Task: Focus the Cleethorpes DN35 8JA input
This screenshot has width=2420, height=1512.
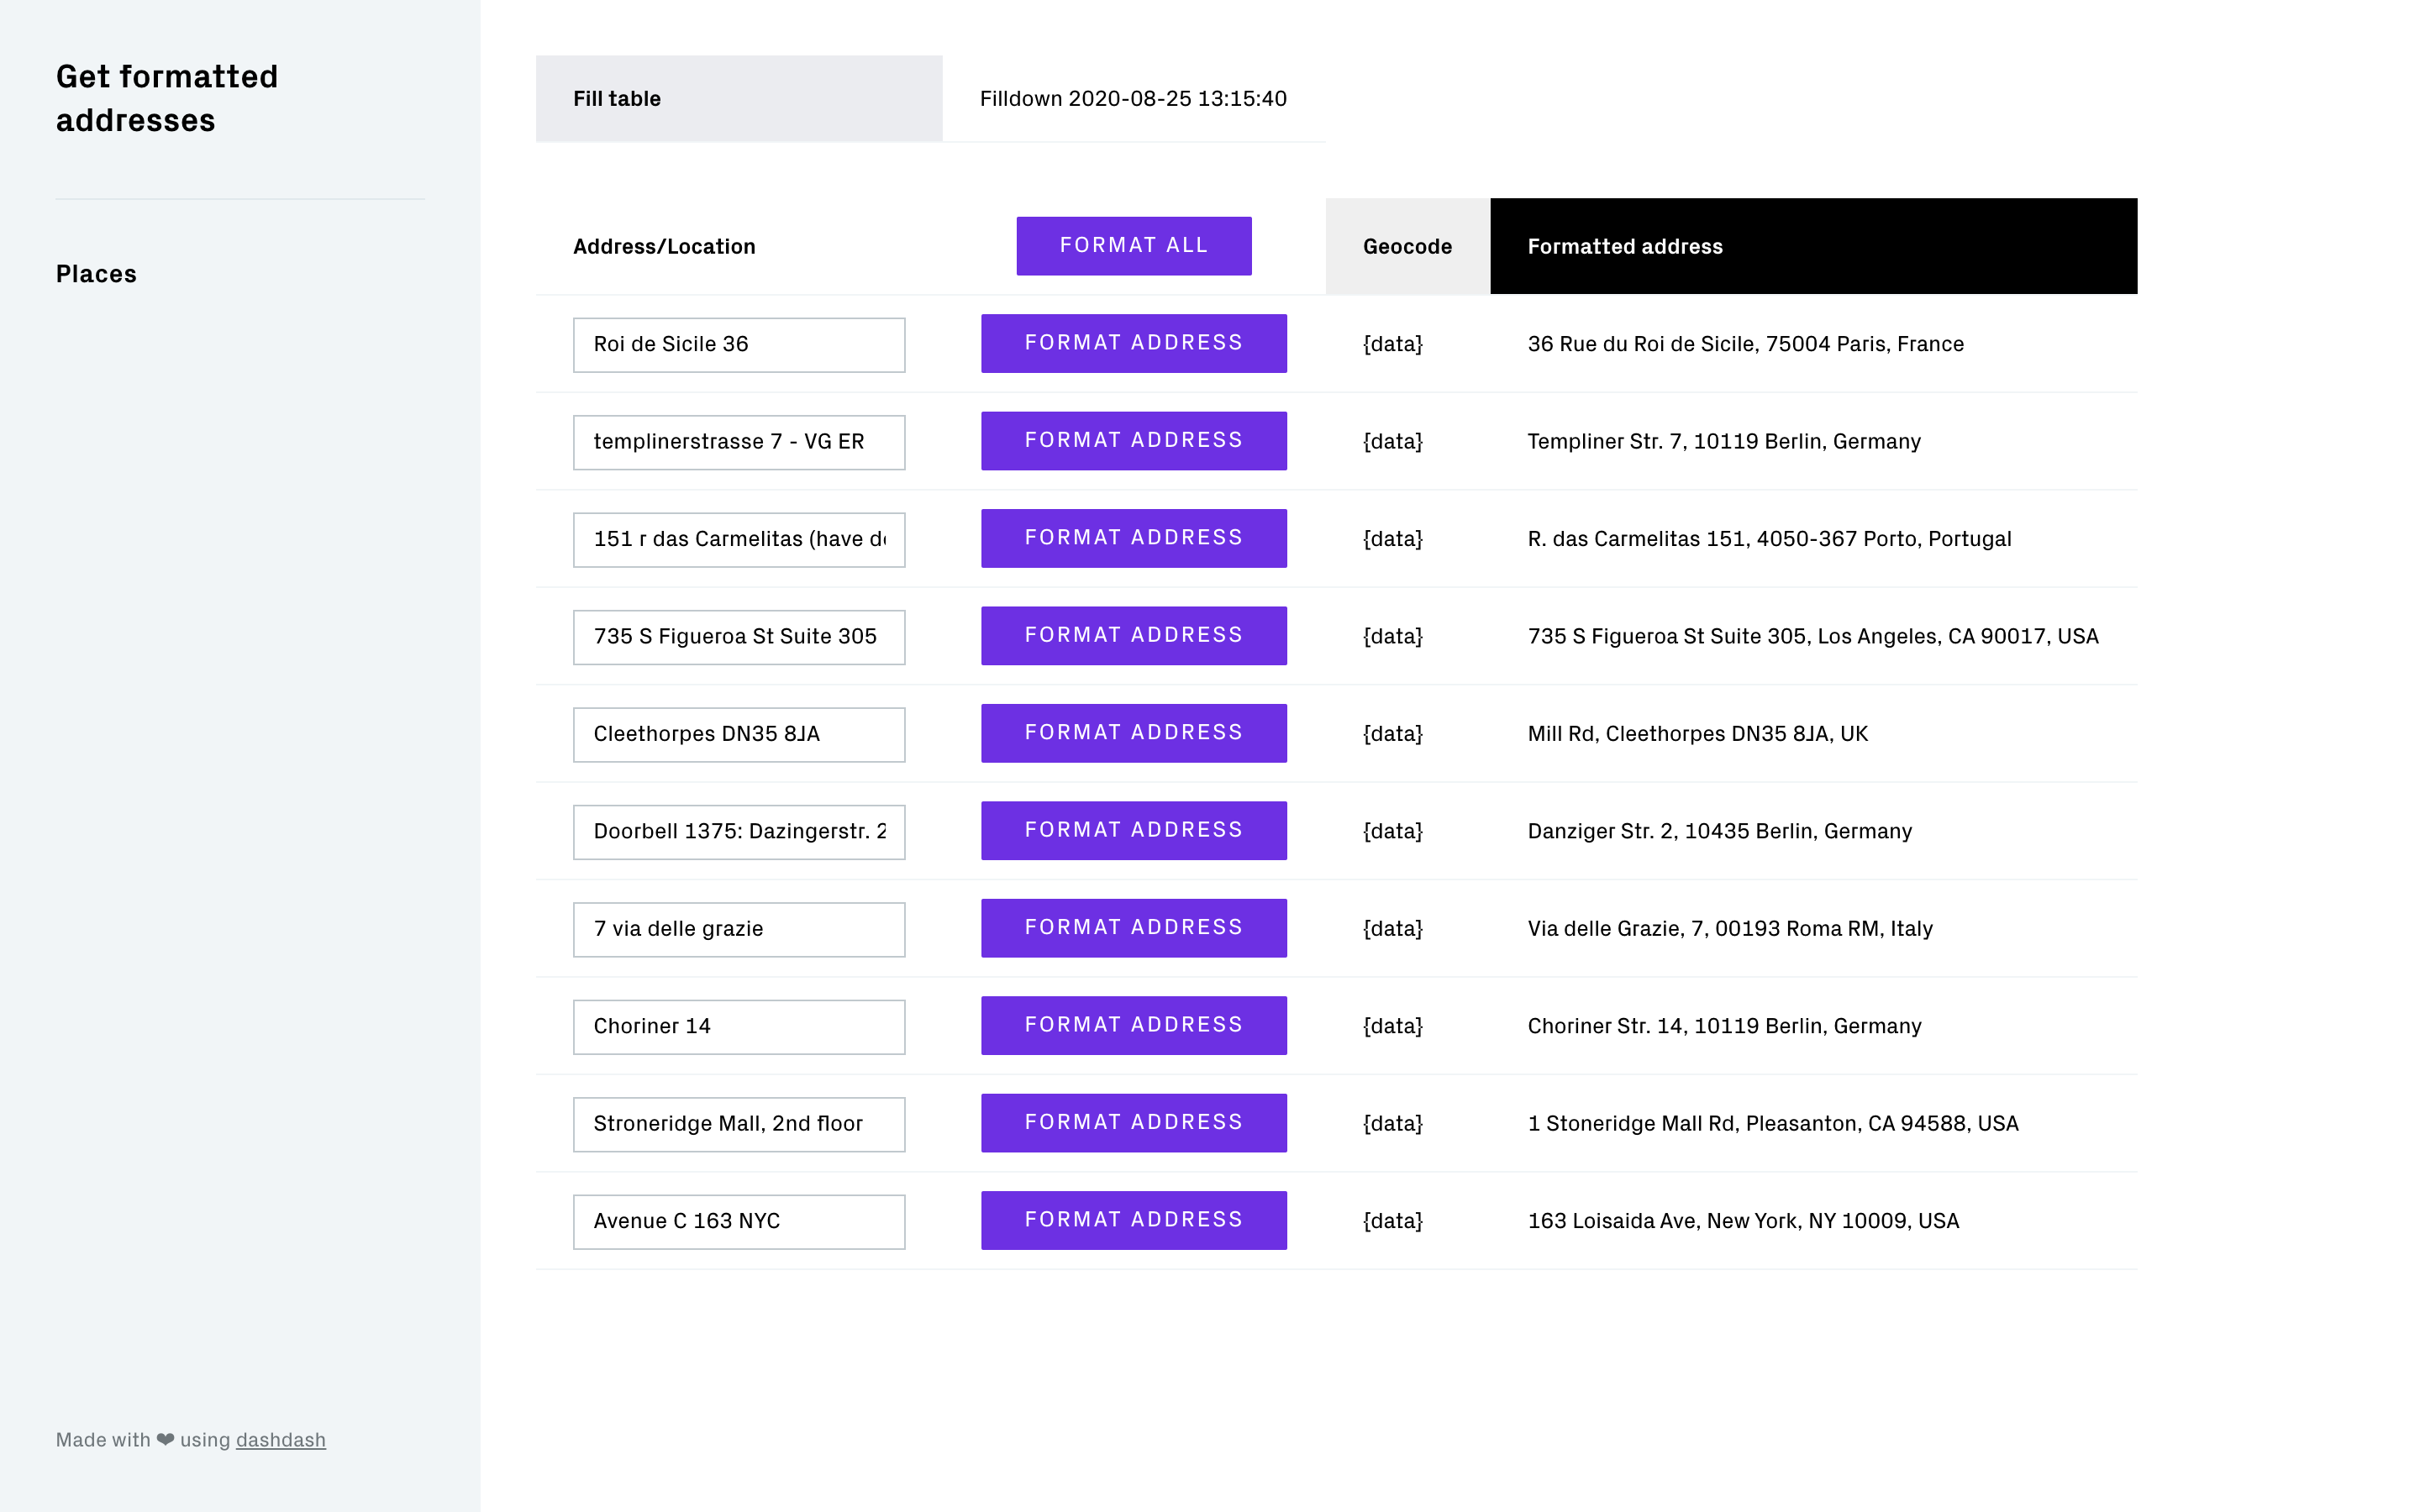Action: pos(739,735)
